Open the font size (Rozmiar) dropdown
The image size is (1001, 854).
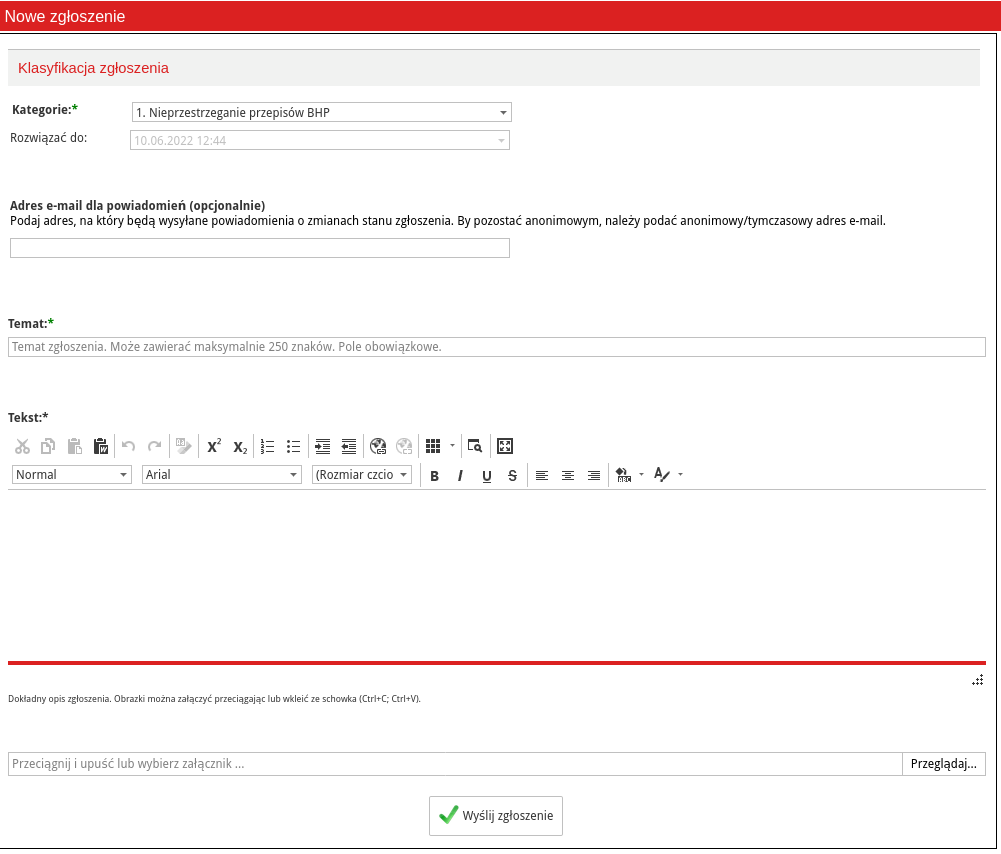point(362,475)
